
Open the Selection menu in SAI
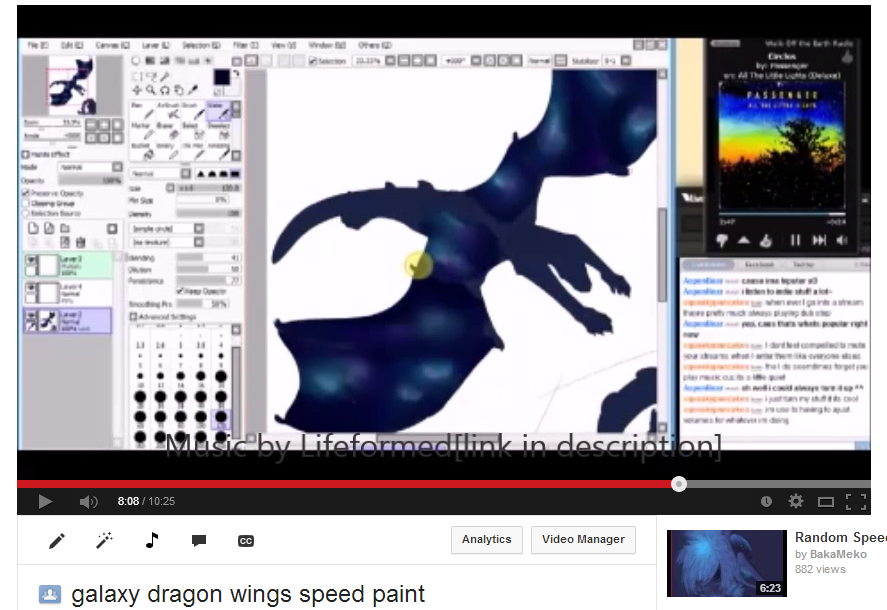200,45
